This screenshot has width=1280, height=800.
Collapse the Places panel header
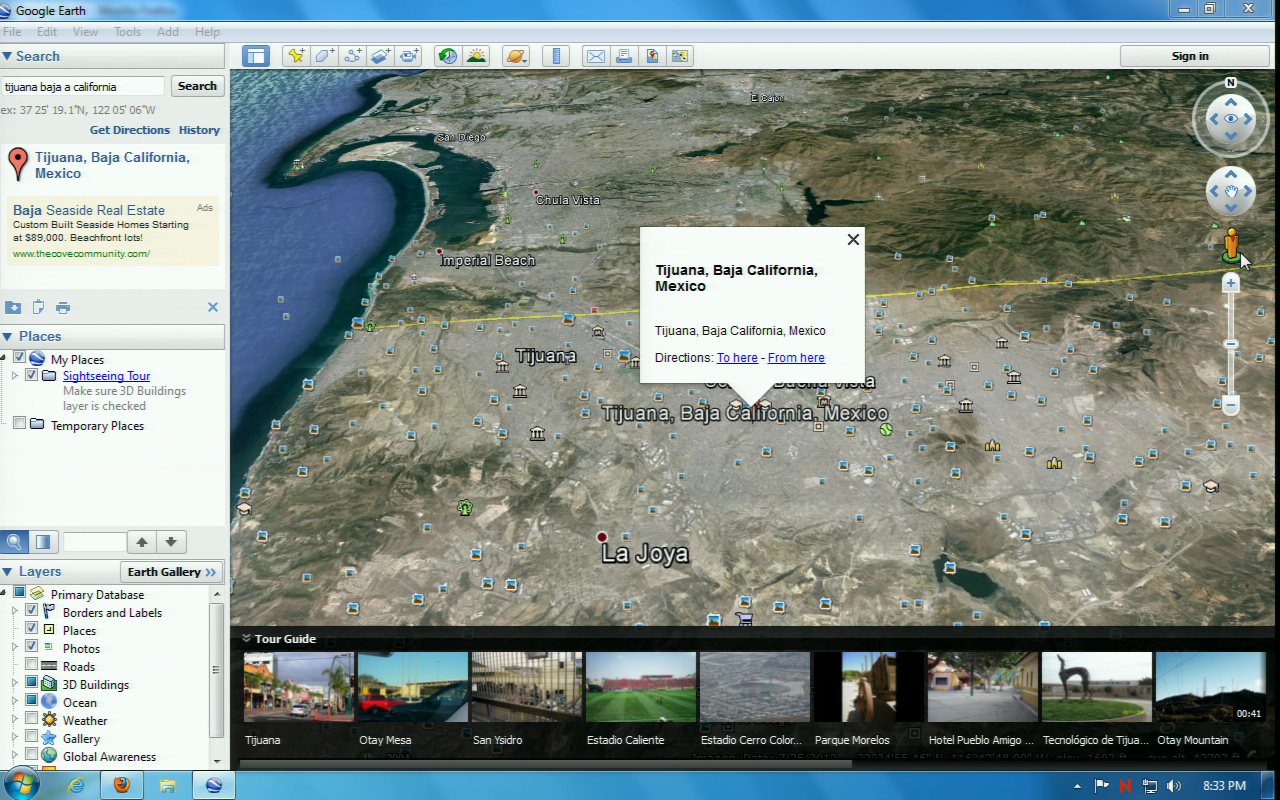click(8, 337)
